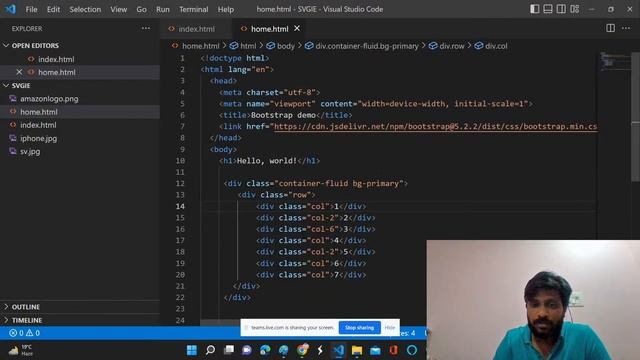This screenshot has width=640, height=360.
Task: Toggle the bottom panel layout icon
Action: pyautogui.click(x=548, y=9)
